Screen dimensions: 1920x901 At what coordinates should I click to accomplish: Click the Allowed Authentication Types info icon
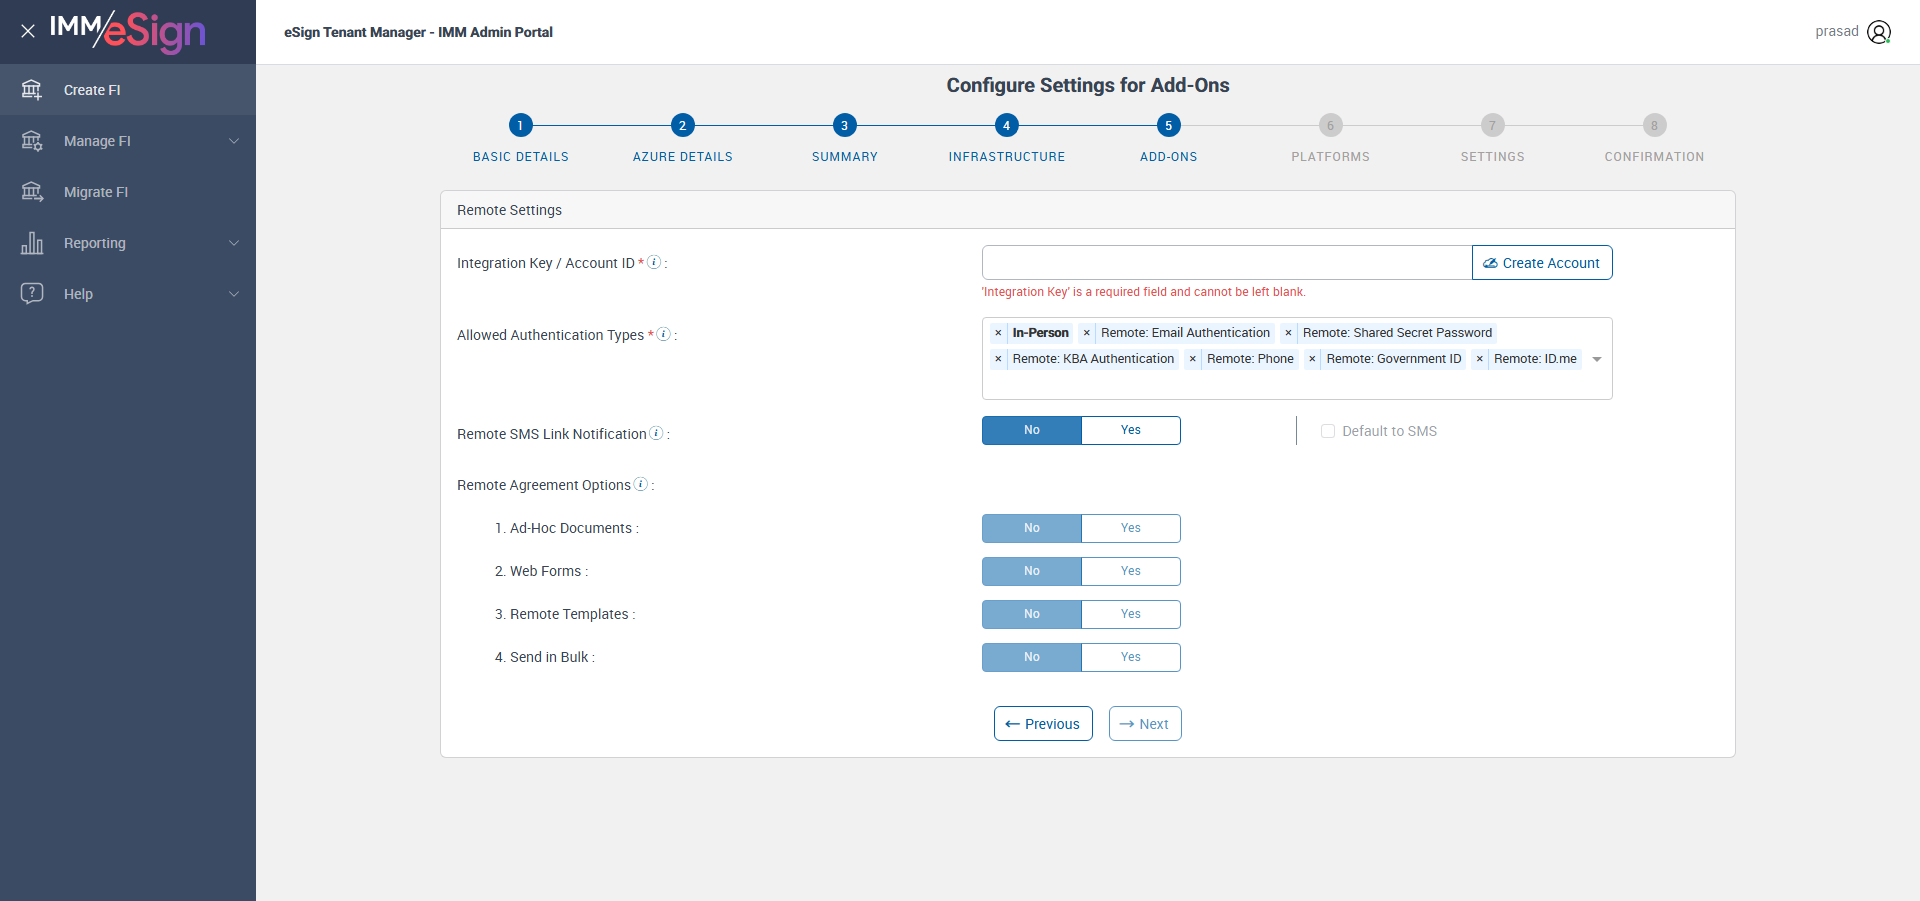point(663,334)
